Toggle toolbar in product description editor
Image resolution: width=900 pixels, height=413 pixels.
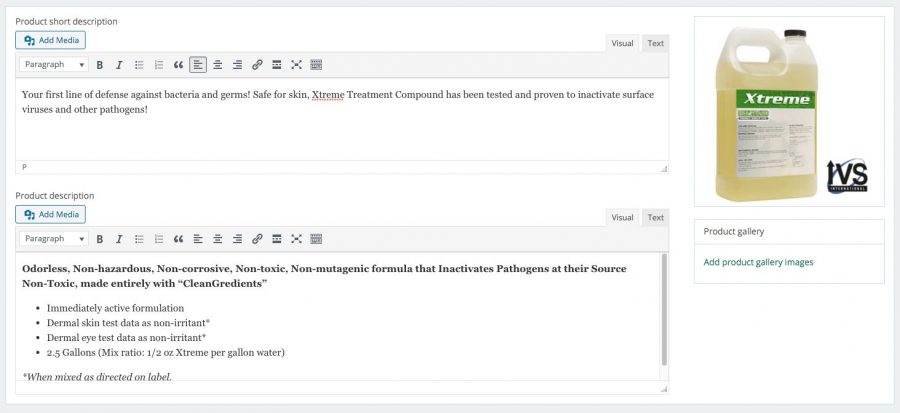[x=316, y=239]
